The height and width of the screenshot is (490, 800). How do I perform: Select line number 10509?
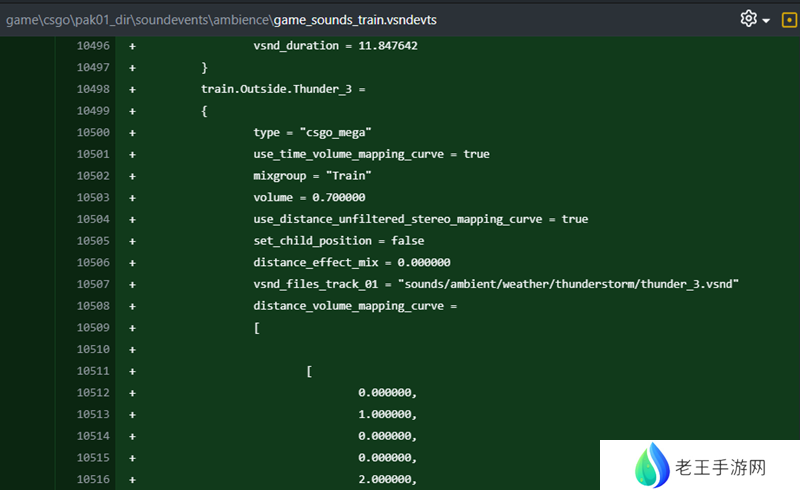[x=92, y=327]
